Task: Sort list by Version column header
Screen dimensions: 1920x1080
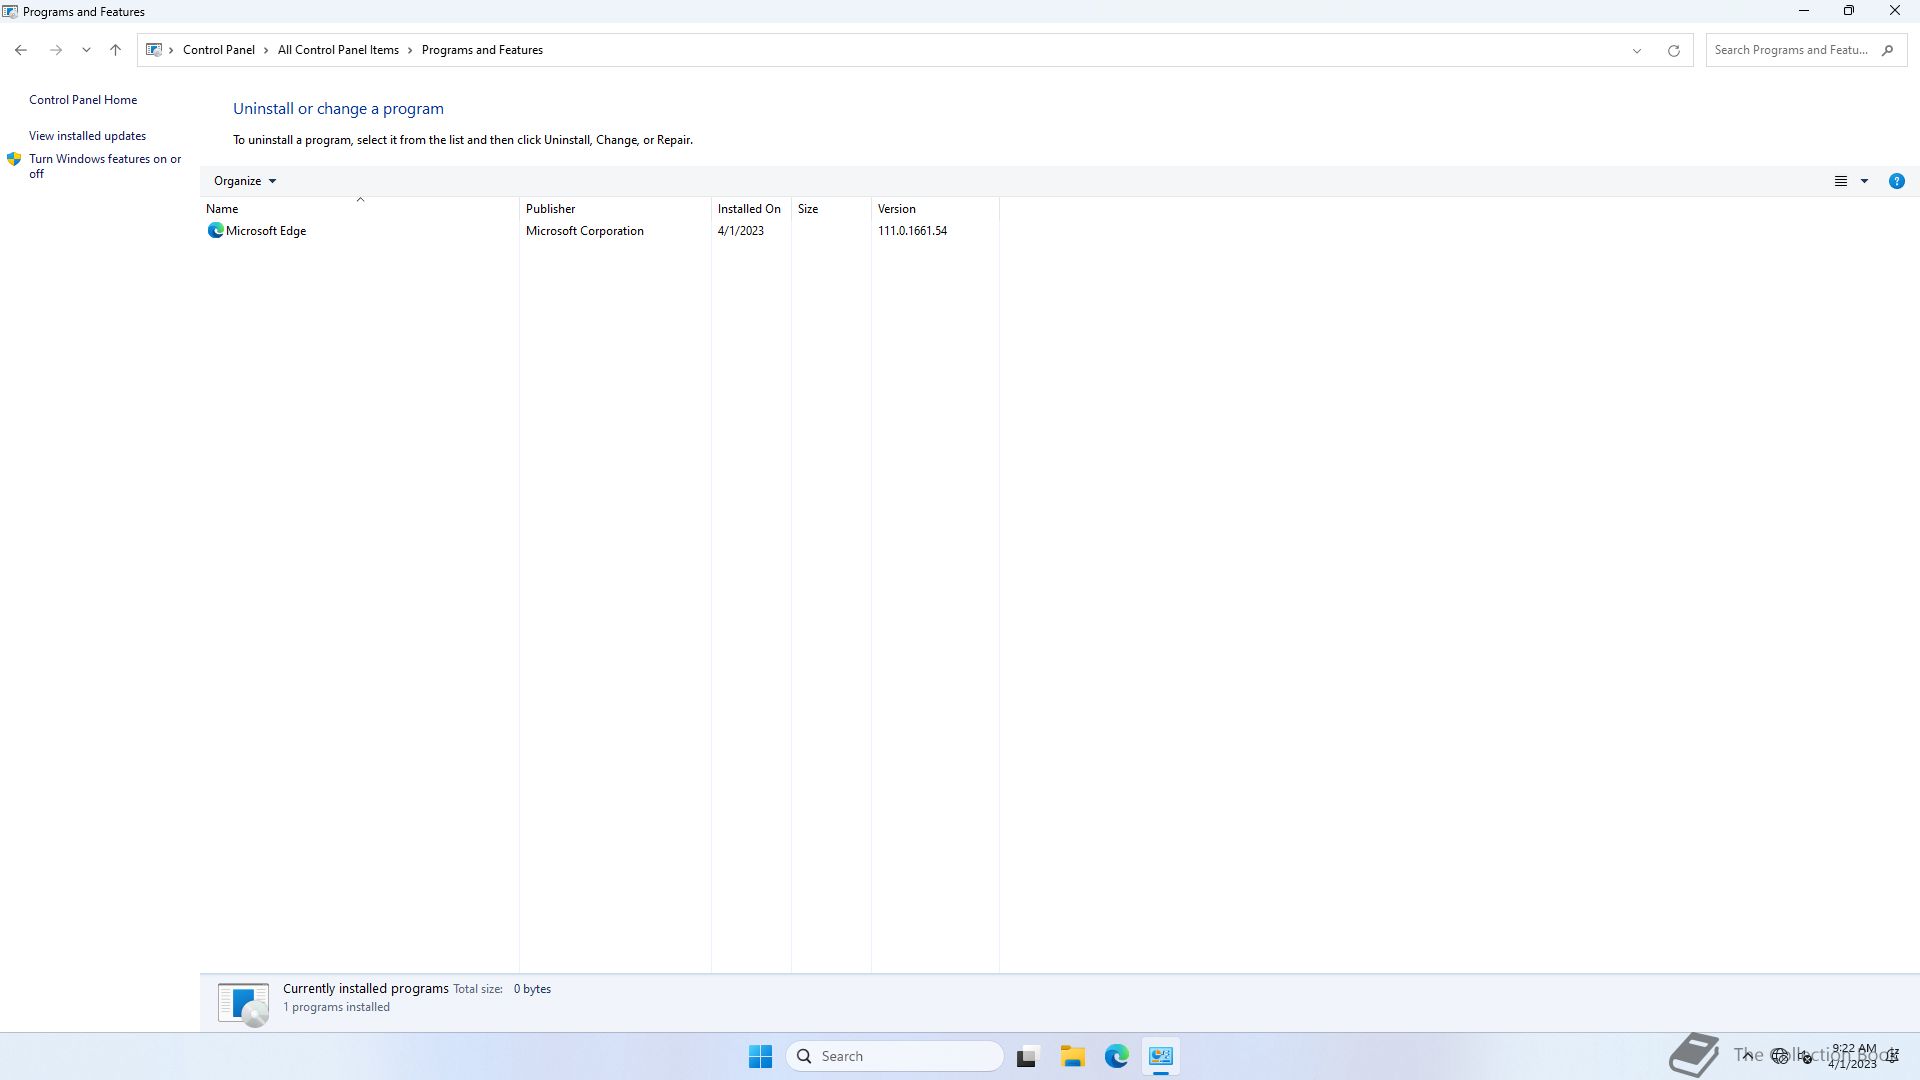Action: (935, 209)
